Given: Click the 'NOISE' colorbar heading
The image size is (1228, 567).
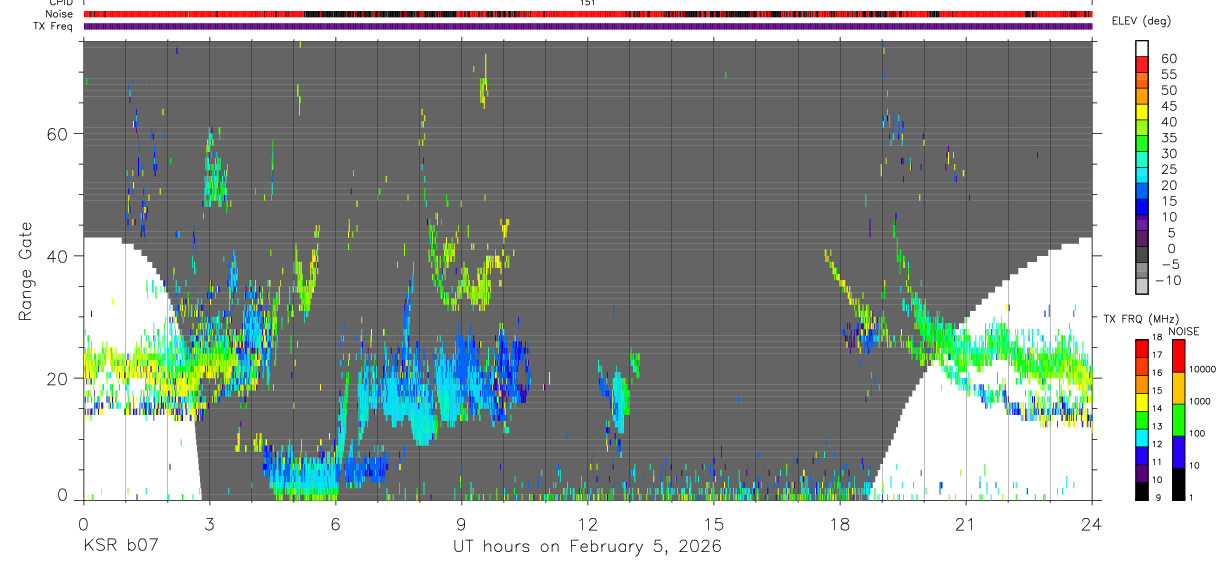Looking at the screenshot, I should 1184,331.
